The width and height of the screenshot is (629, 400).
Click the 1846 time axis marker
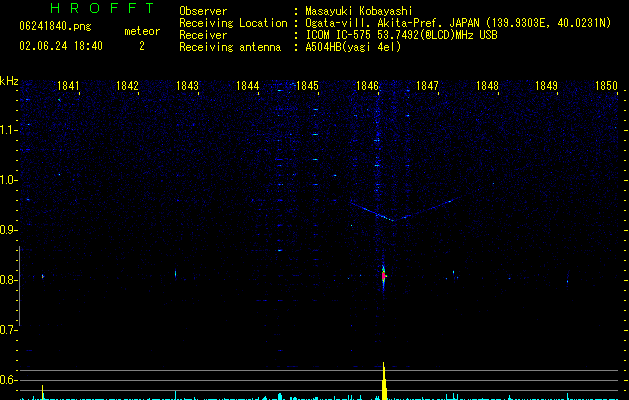pos(367,86)
